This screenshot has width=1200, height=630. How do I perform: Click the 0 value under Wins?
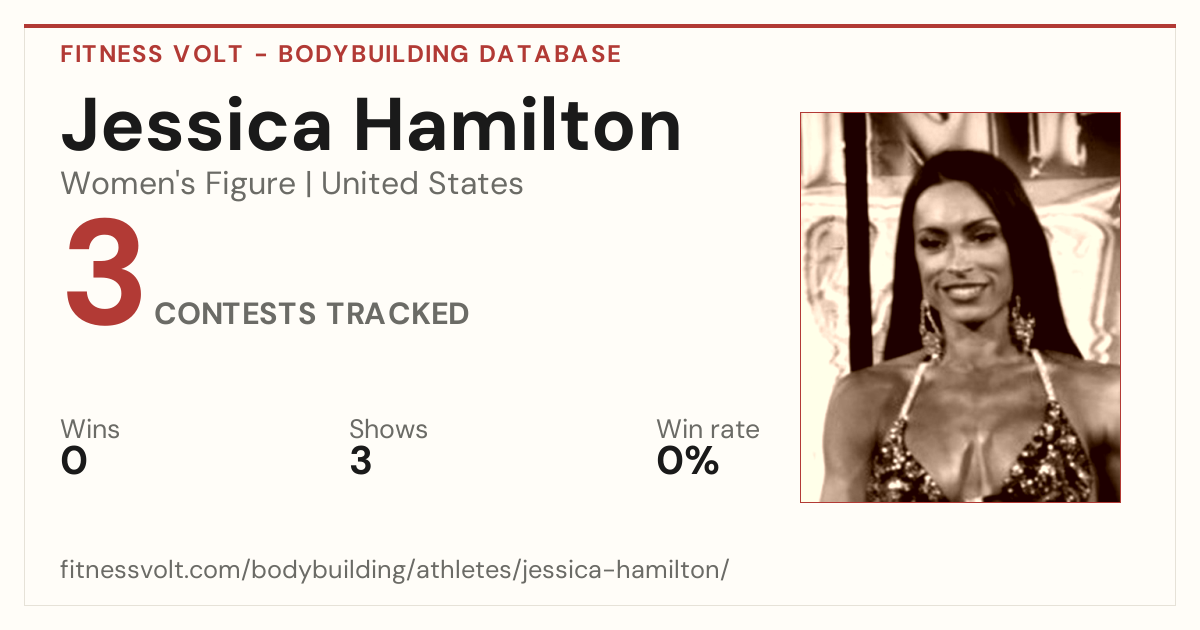click(x=74, y=461)
